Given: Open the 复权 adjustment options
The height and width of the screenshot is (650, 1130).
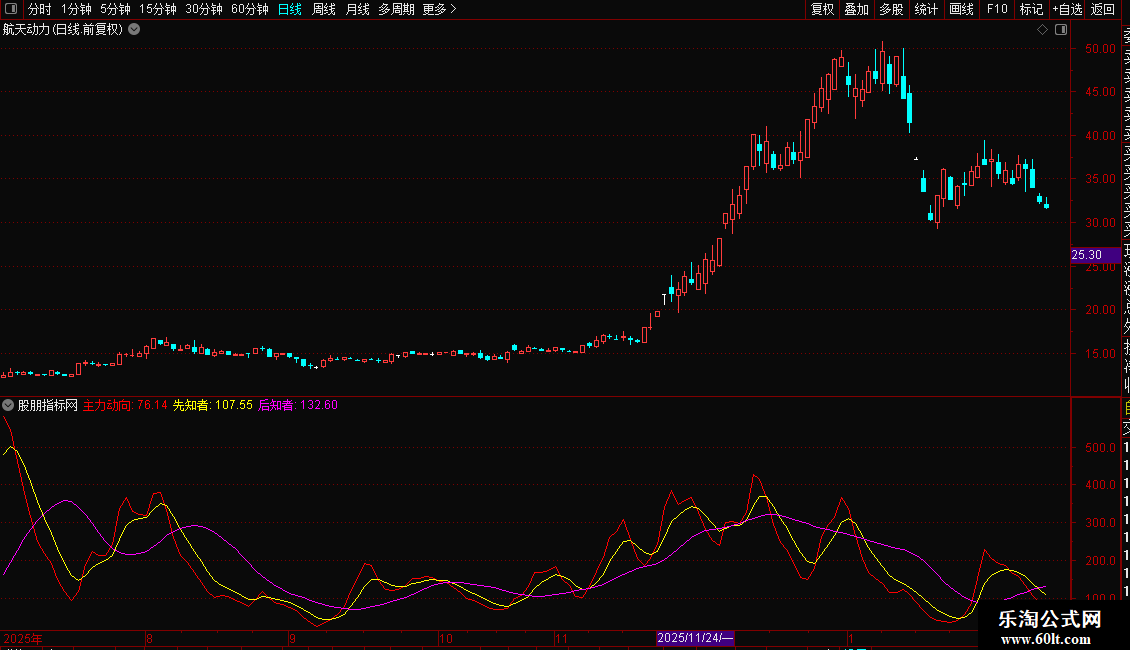Looking at the screenshot, I should (x=822, y=9).
